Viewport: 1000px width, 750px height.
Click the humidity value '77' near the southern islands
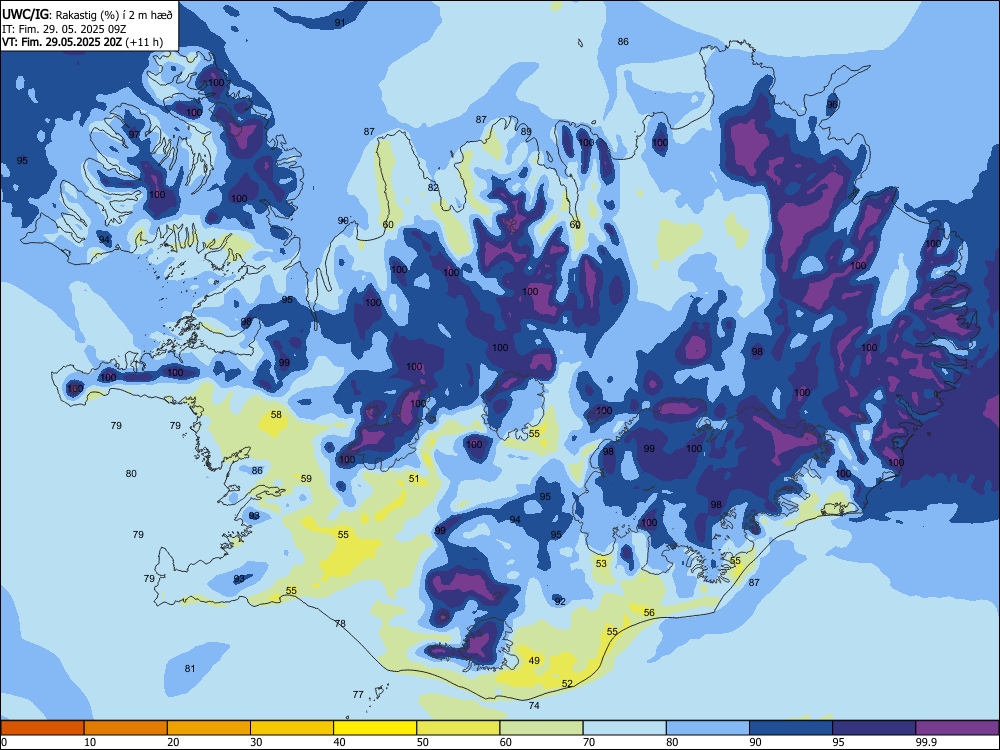click(358, 695)
